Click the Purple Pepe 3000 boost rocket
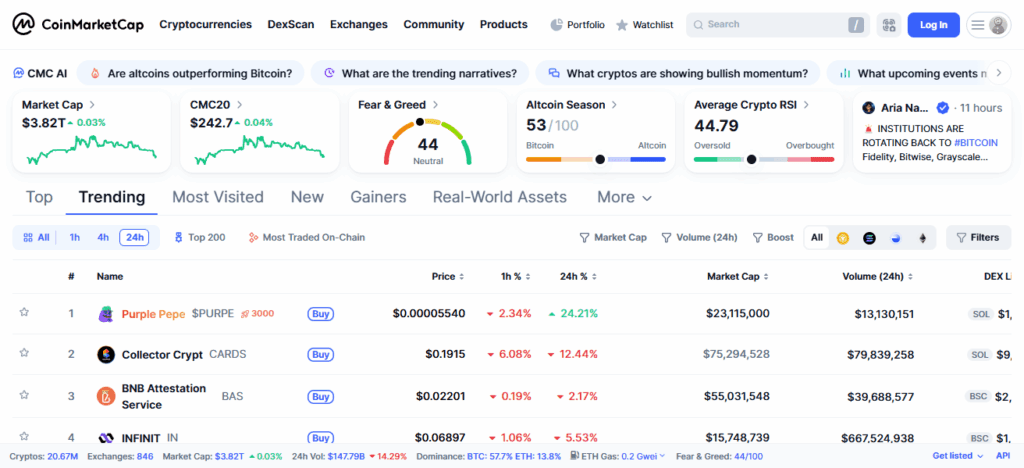 click(x=257, y=314)
